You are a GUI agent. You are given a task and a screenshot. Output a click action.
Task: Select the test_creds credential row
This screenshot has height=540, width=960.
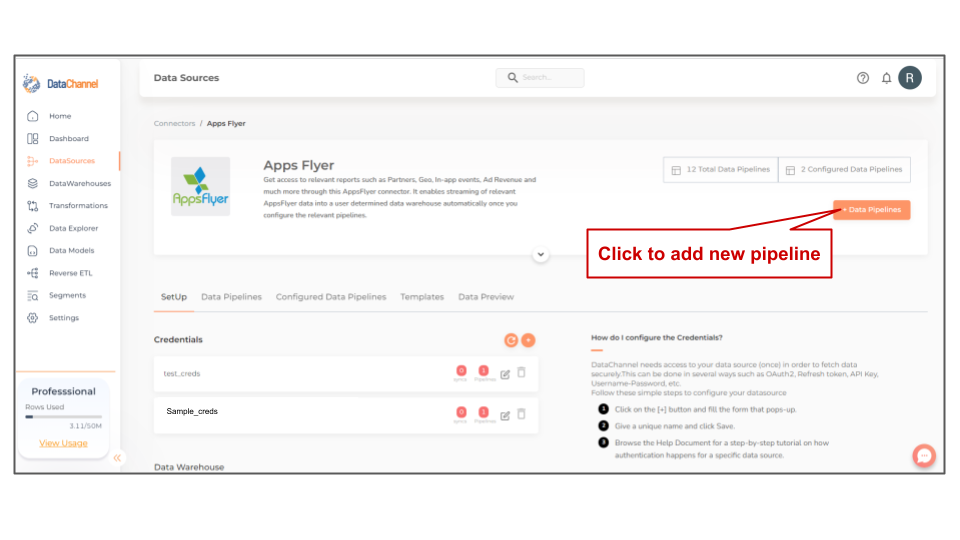[x=346, y=373]
